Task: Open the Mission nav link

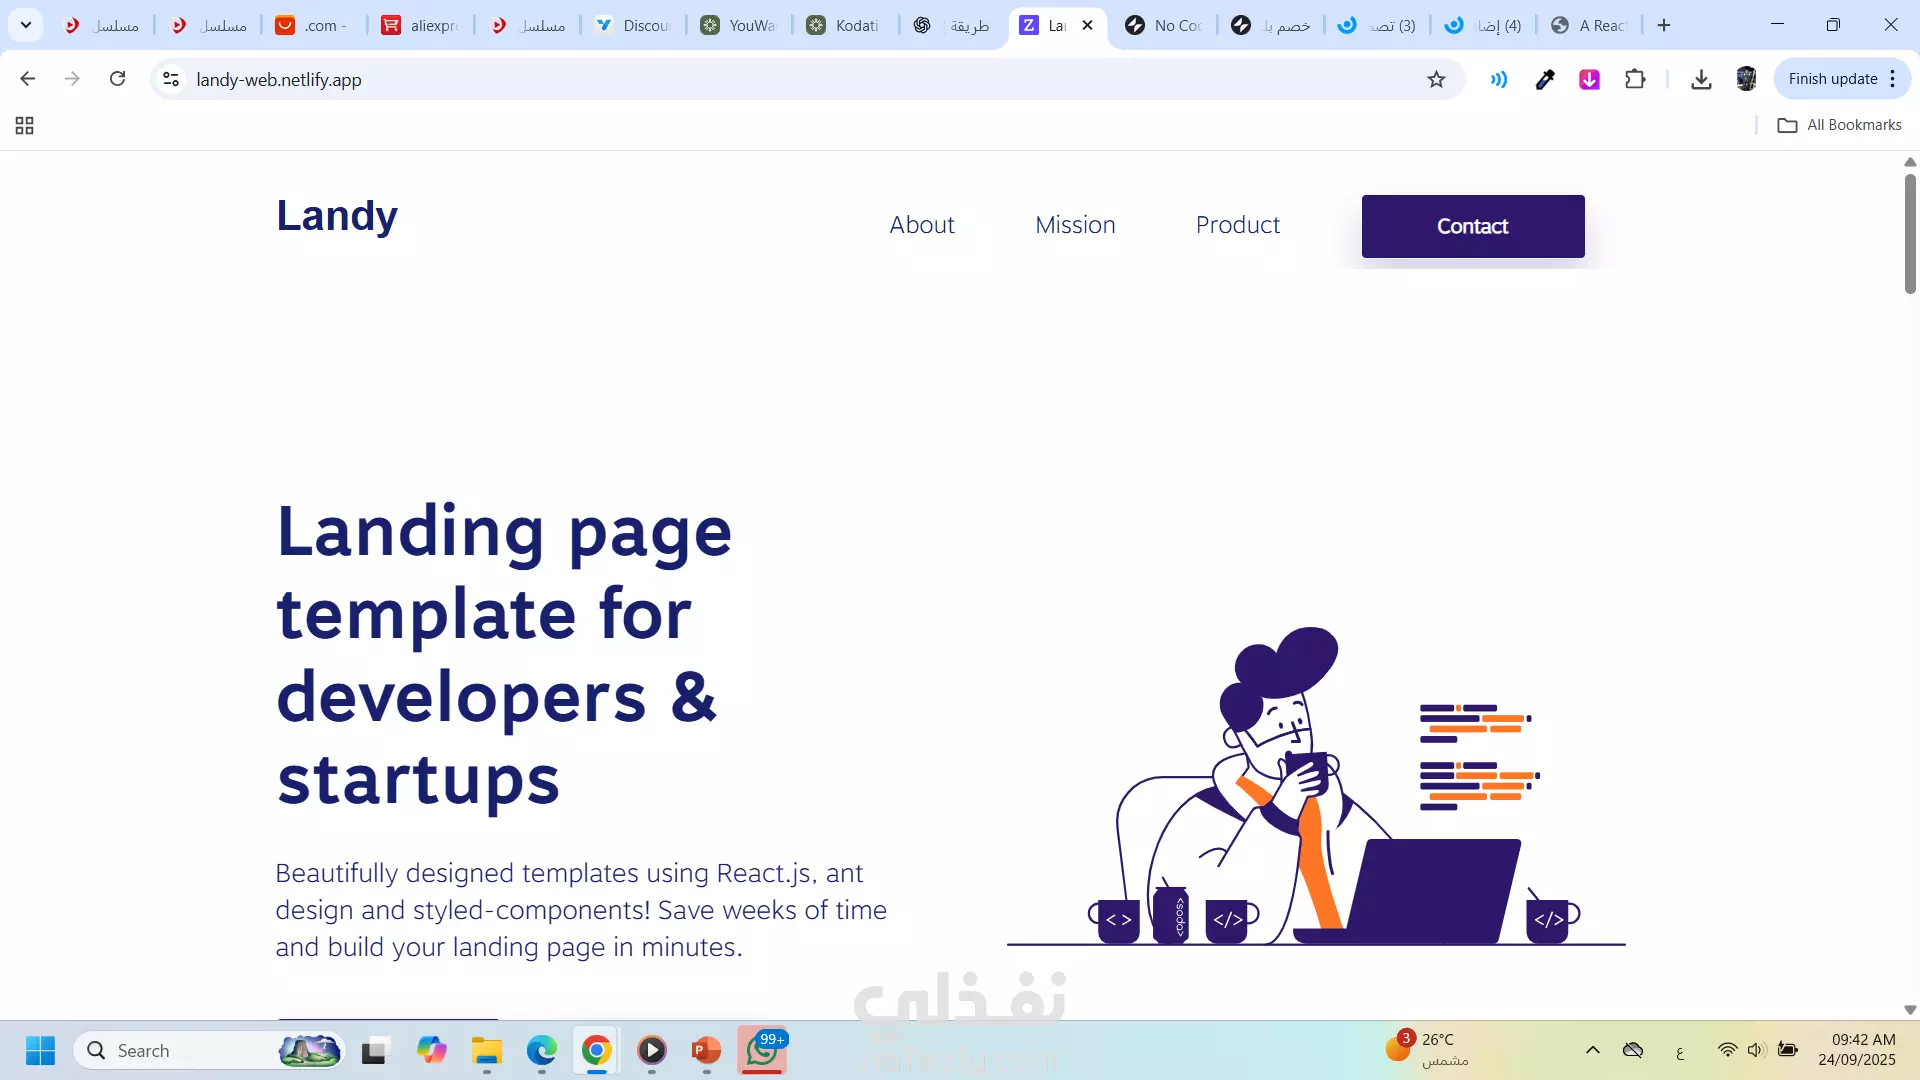Action: (1075, 225)
